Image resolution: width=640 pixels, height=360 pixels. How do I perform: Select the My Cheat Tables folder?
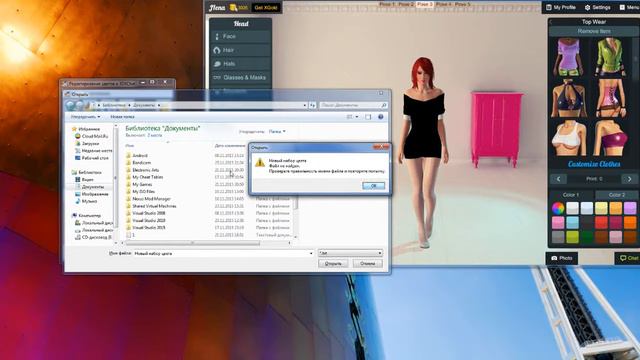tap(147, 177)
